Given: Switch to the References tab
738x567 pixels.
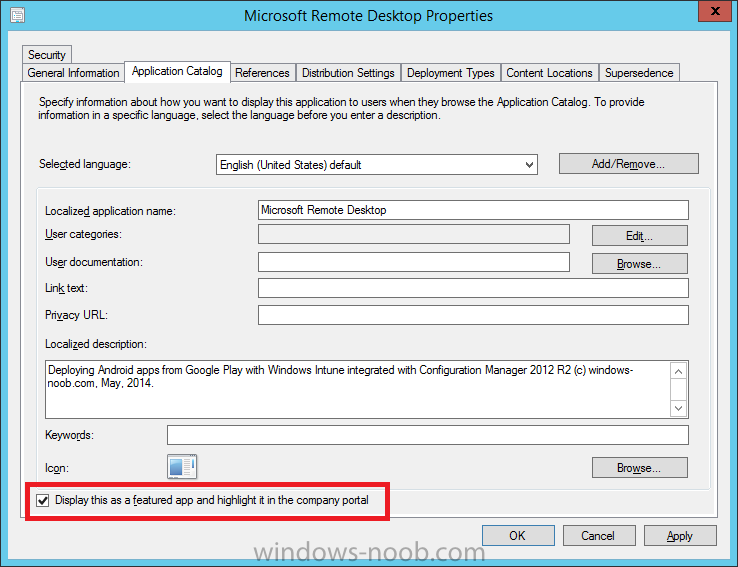Looking at the screenshot, I should [262, 73].
